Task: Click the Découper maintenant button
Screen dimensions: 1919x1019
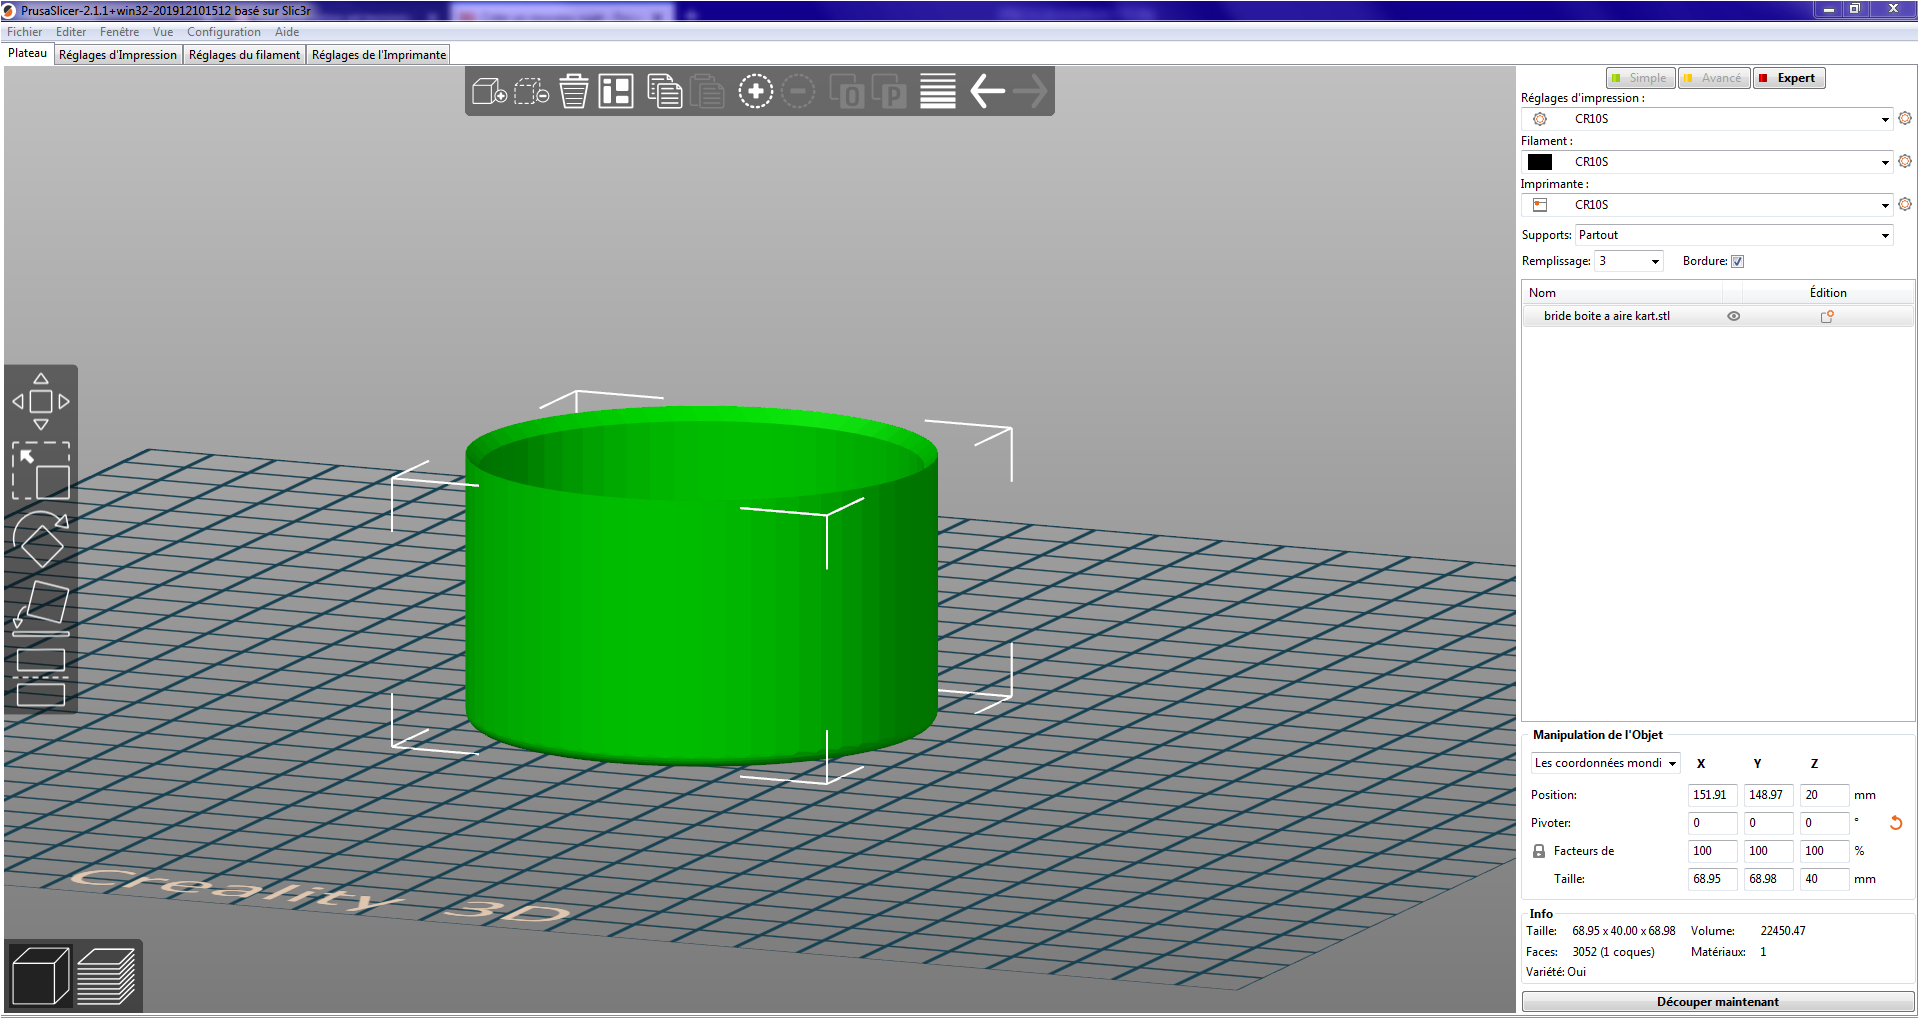Action: pyautogui.click(x=1717, y=1002)
